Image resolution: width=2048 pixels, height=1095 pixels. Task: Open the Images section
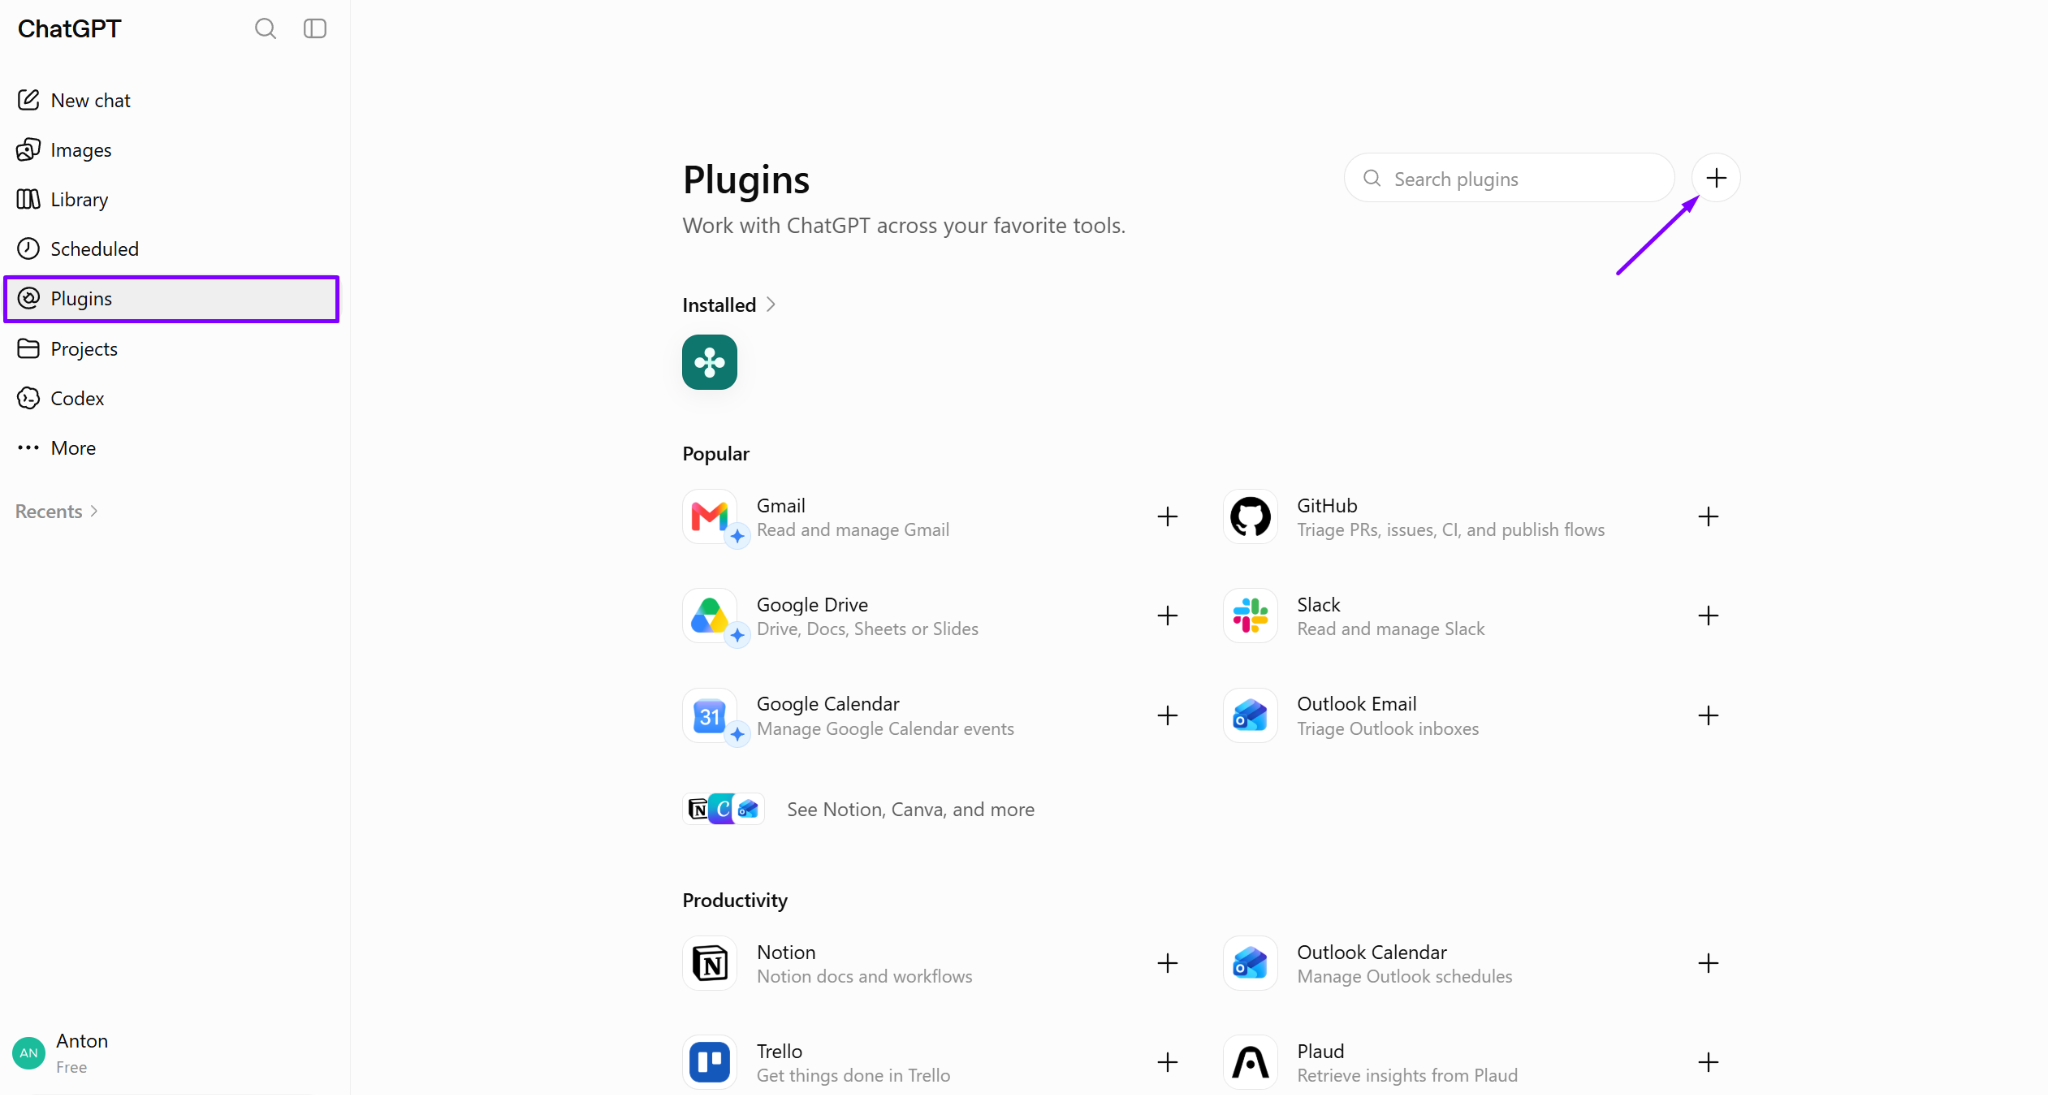click(172, 150)
